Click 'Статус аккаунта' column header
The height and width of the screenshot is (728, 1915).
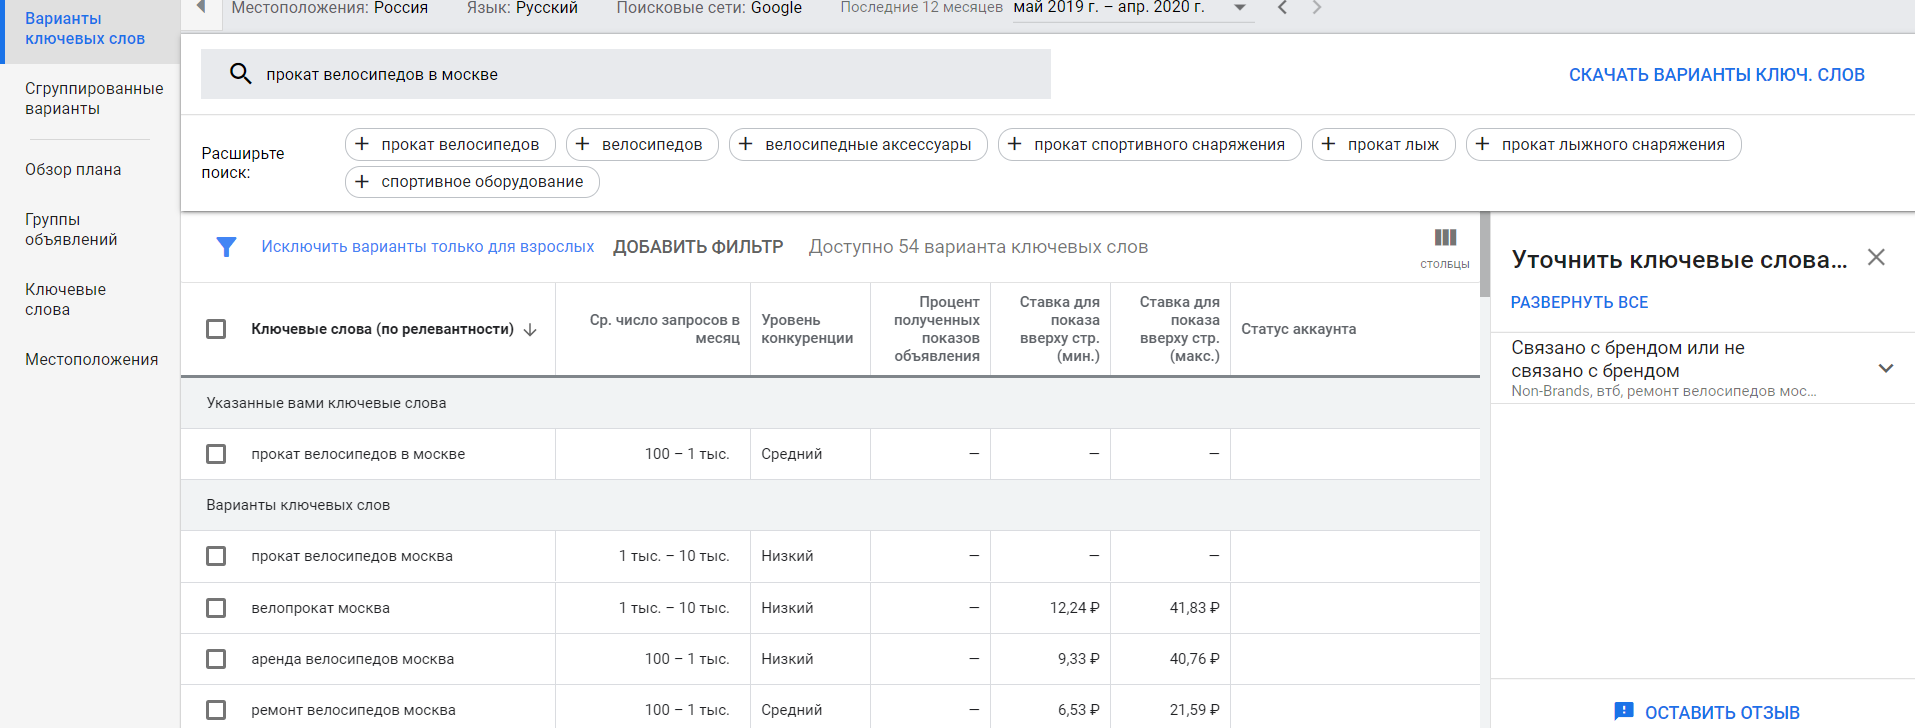(x=1298, y=329)
